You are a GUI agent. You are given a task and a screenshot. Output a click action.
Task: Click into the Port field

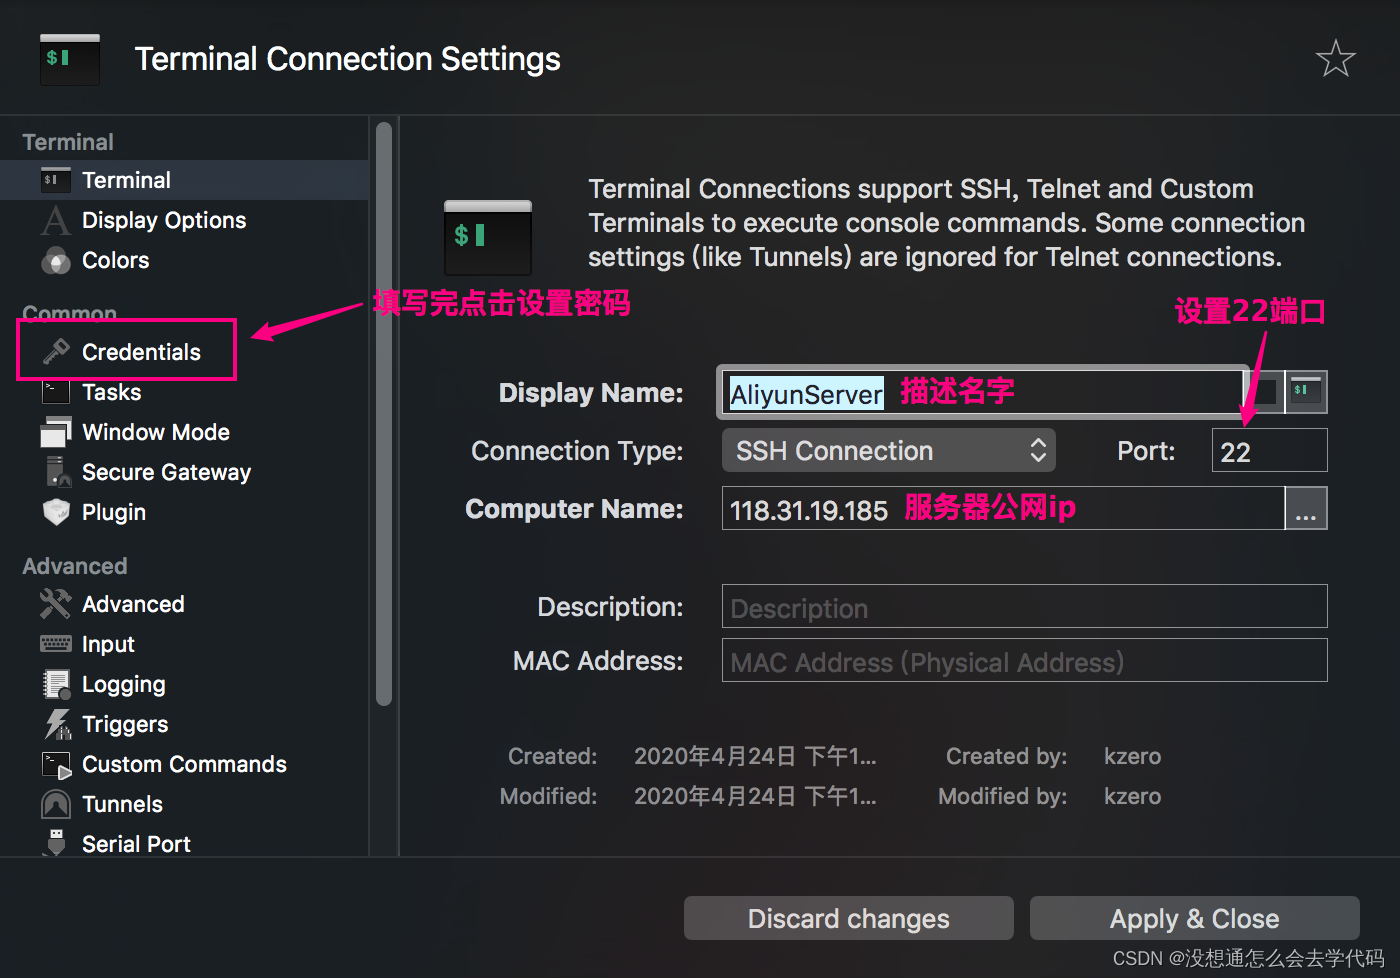(1269, 450)
